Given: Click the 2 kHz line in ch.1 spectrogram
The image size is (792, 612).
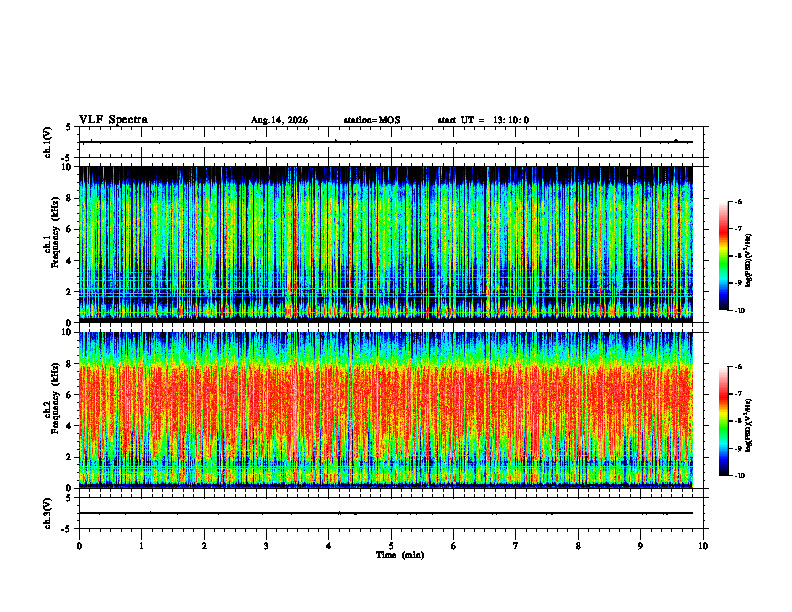Looking at the screenshot, I should (386, 291).
